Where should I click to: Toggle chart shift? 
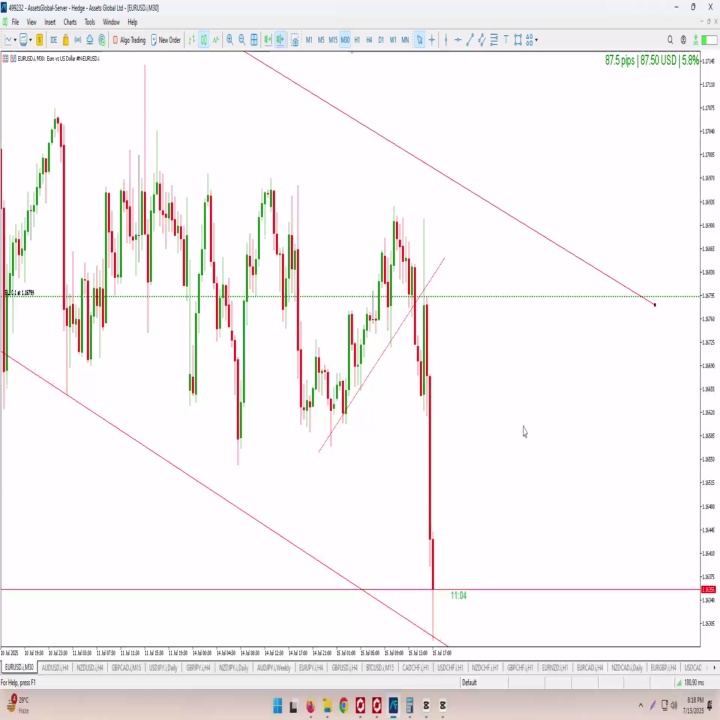coord(280,40)
